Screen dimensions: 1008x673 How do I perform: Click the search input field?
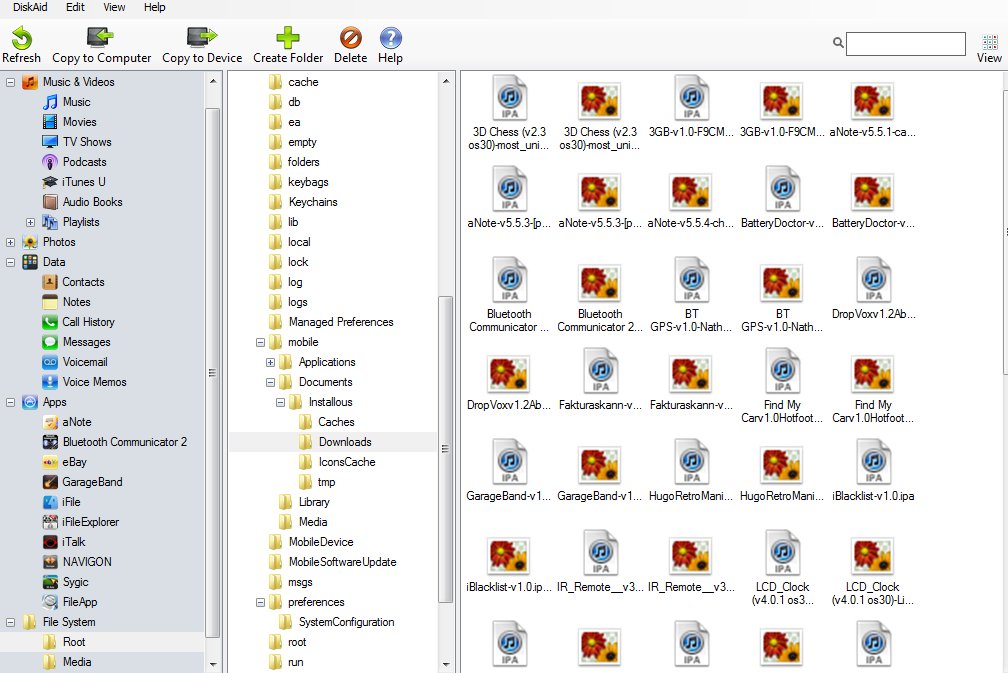[905, 44]
